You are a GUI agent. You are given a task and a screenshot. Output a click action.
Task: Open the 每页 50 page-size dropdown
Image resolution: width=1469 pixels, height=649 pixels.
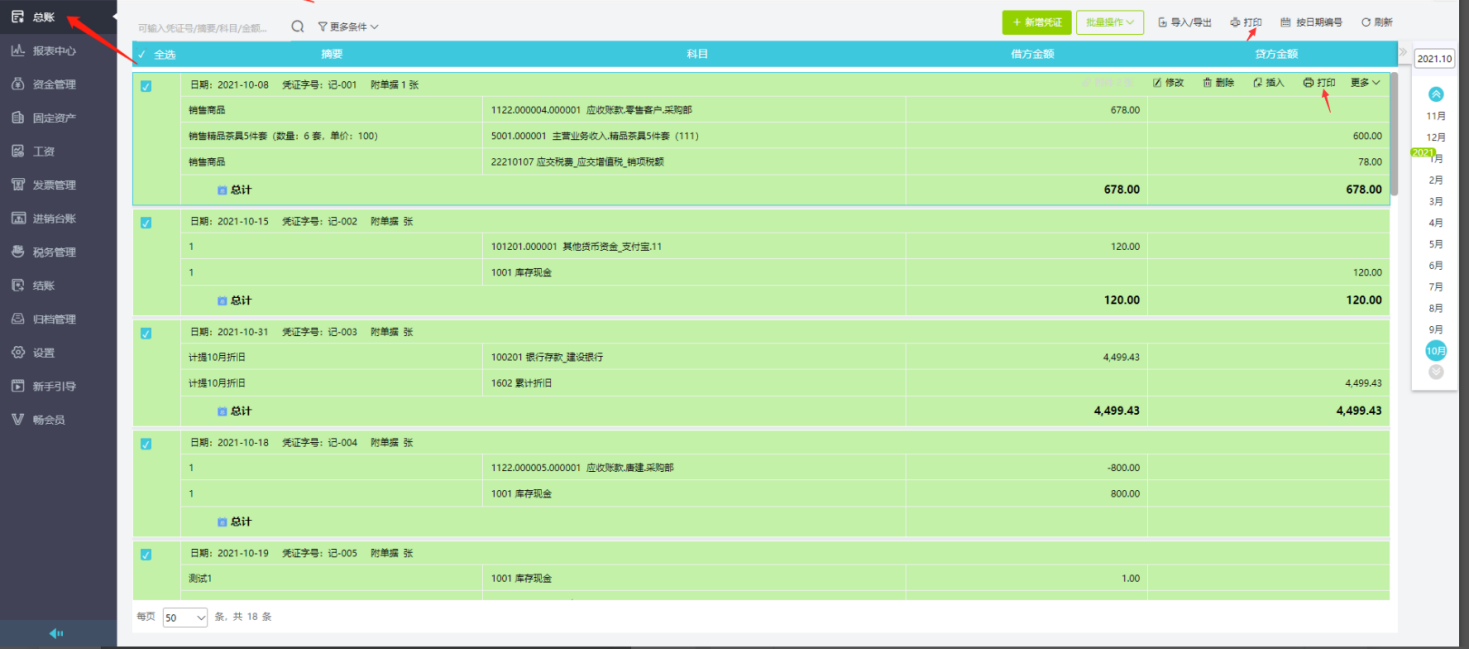(x=185, y=618)
